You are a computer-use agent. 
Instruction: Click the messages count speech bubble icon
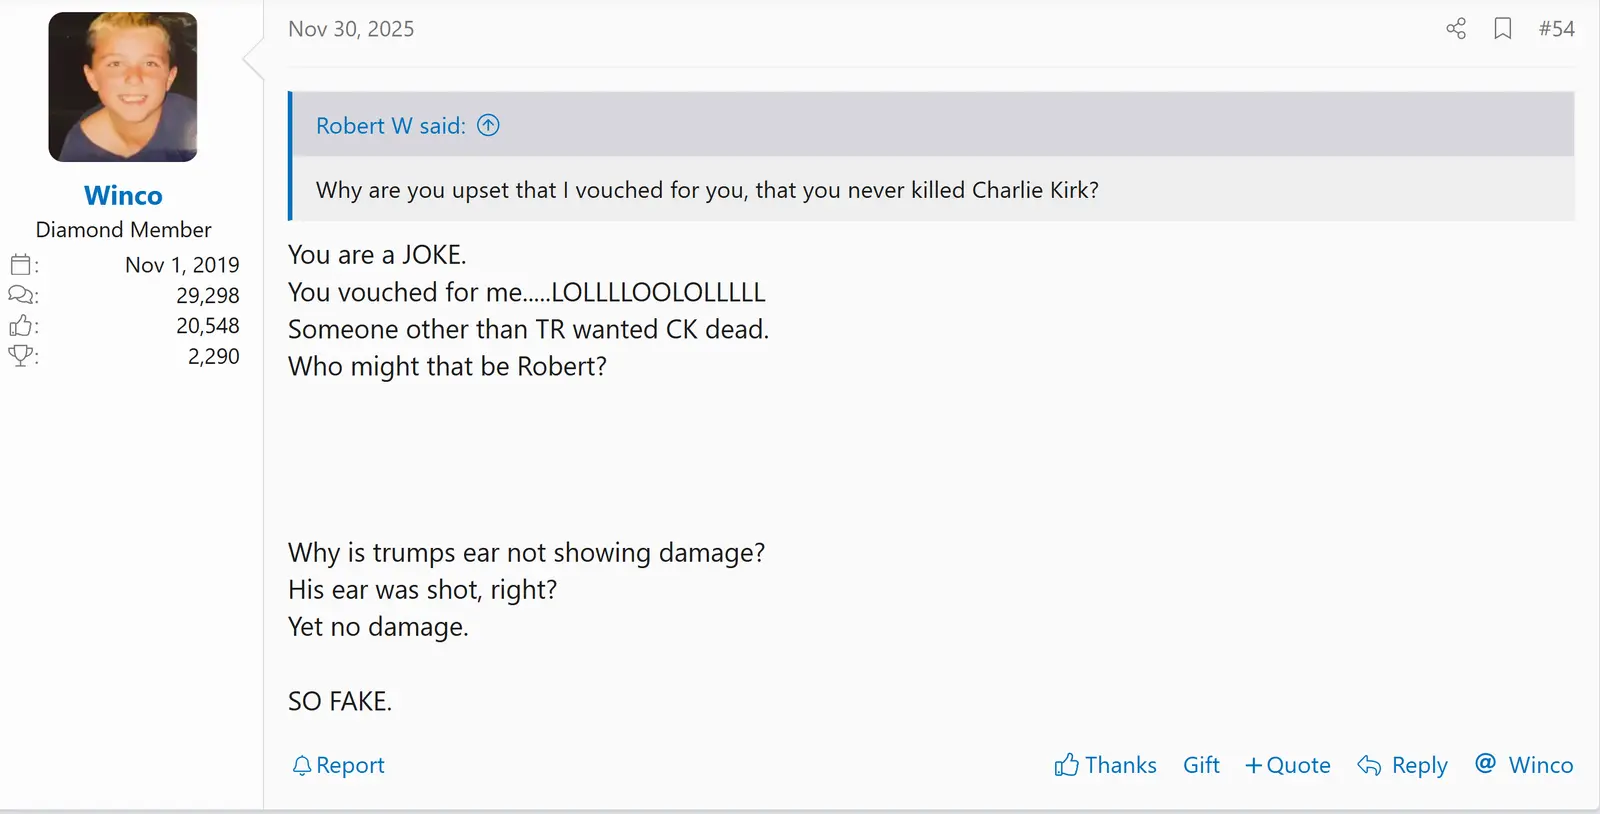21,295
